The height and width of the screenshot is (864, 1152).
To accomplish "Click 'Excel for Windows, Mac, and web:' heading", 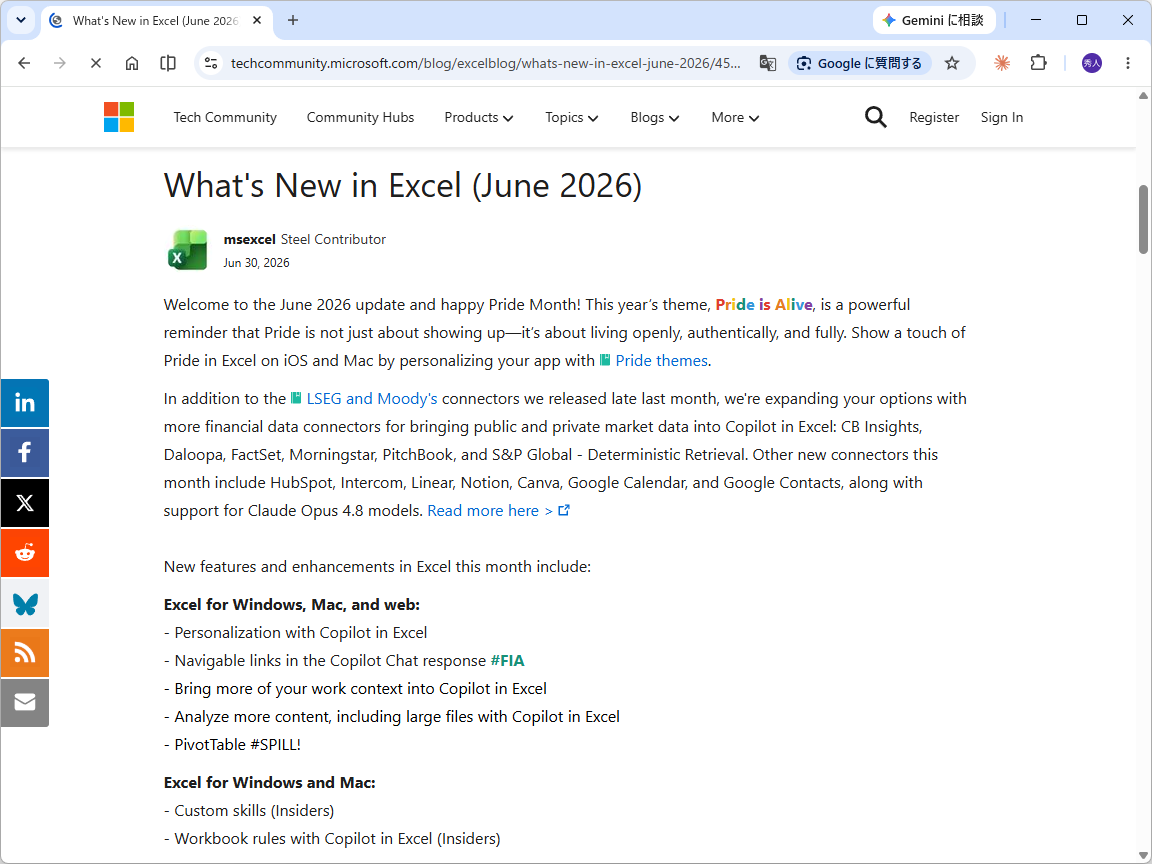I will tap(292, 605).
